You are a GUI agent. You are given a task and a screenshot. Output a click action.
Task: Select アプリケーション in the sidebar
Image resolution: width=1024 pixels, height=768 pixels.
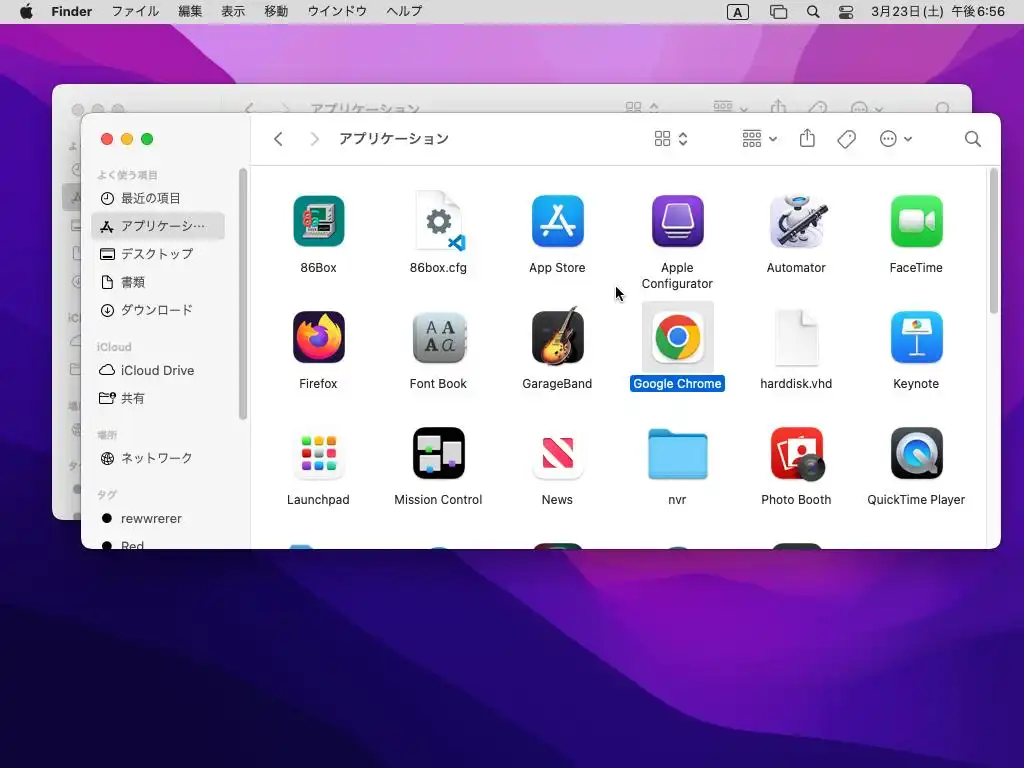tap(159, 226)
